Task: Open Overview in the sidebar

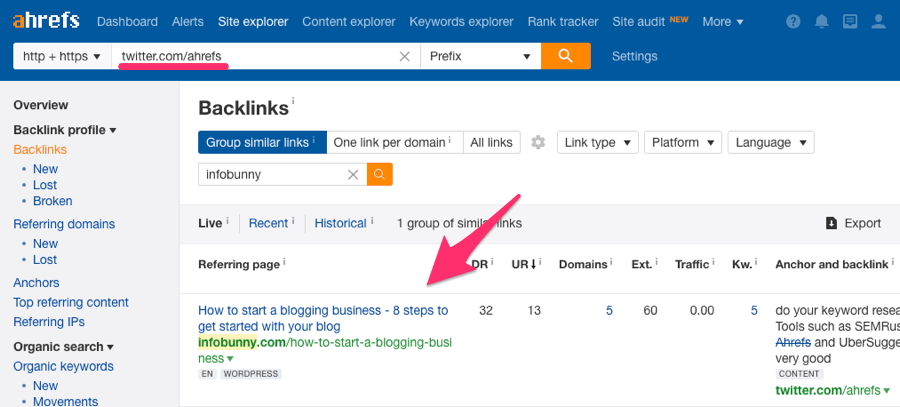Action: tap(41, 105)
